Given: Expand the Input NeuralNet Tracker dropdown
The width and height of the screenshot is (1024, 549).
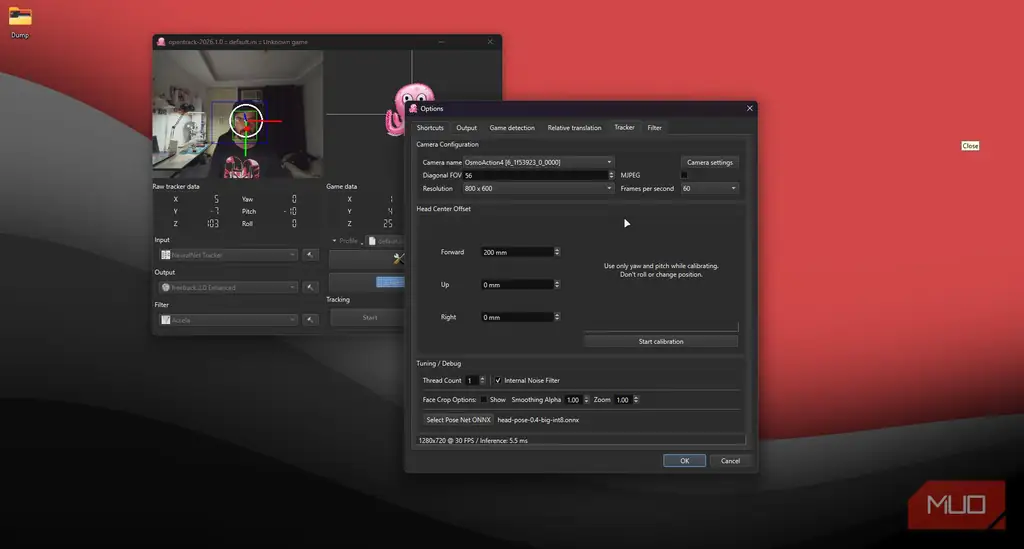Looking at the screenshot, I should point(228,255).
